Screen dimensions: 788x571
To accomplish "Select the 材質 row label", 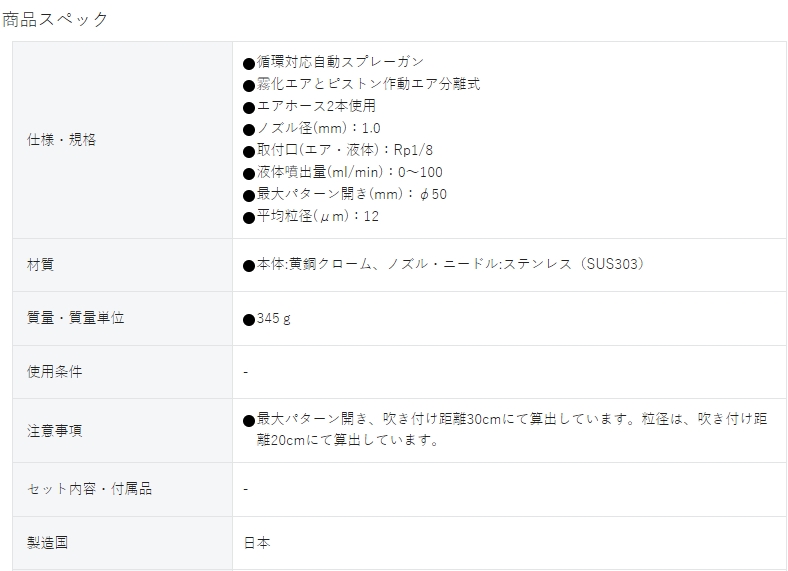I will [40, 265].
